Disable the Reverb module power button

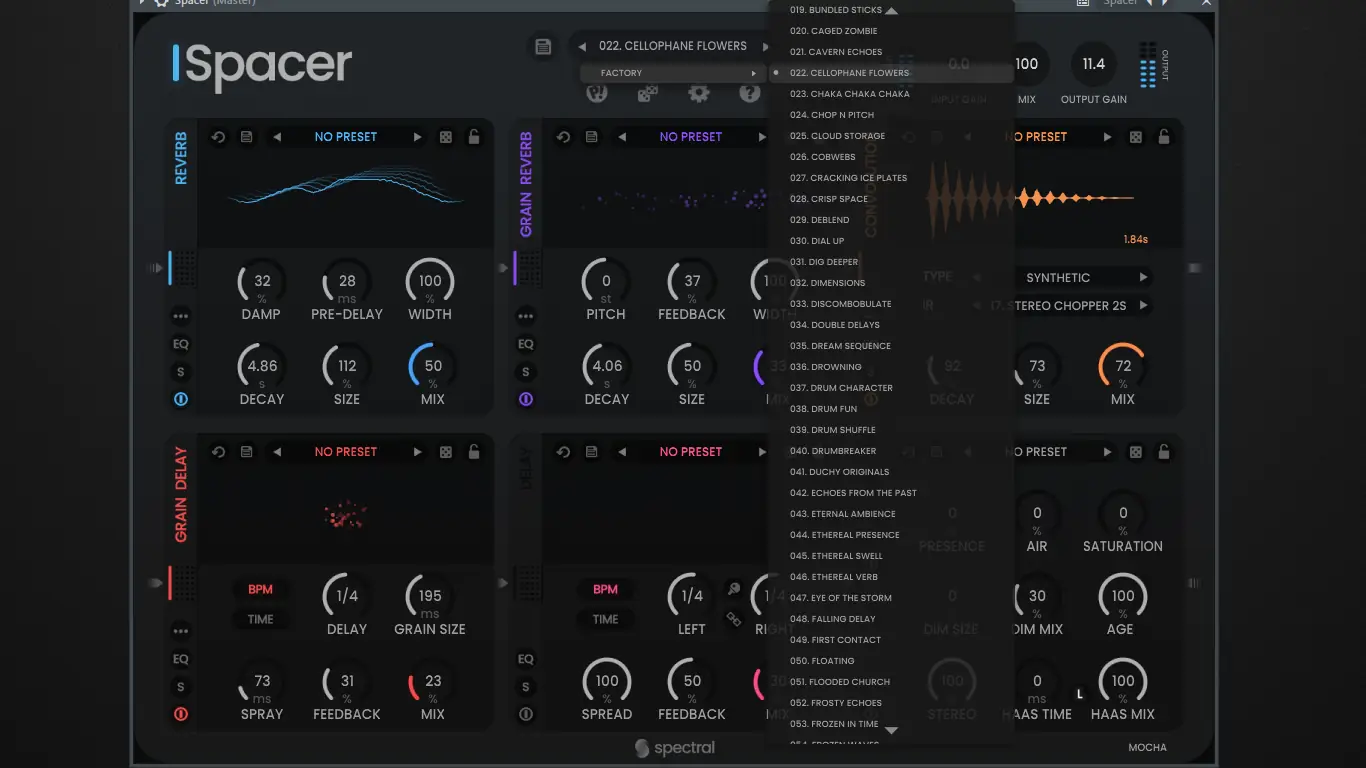pos(181,399)
